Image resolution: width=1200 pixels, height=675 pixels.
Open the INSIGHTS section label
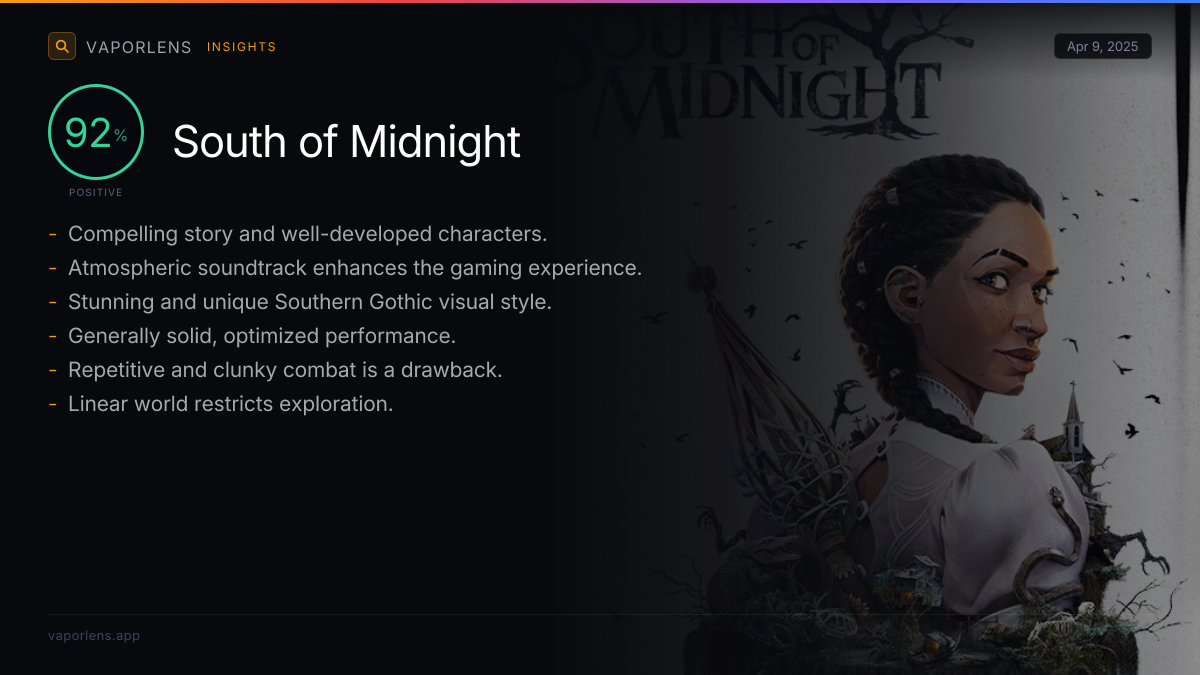click(241, 47)
